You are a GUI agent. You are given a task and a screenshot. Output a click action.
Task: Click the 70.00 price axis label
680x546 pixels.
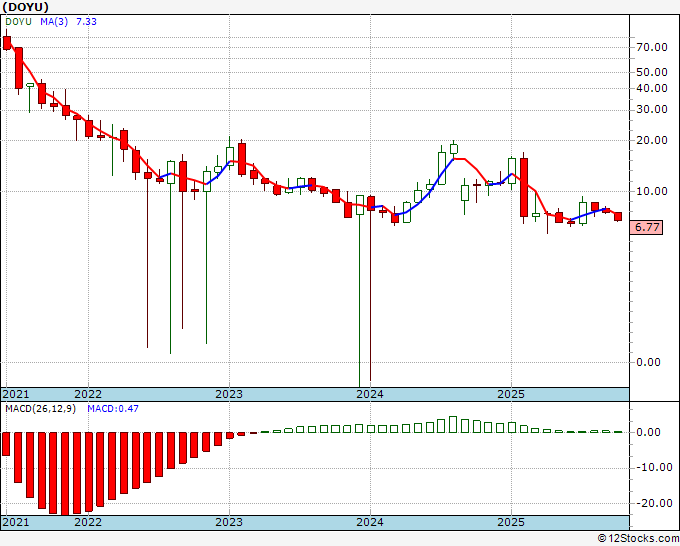coord(652,47)
